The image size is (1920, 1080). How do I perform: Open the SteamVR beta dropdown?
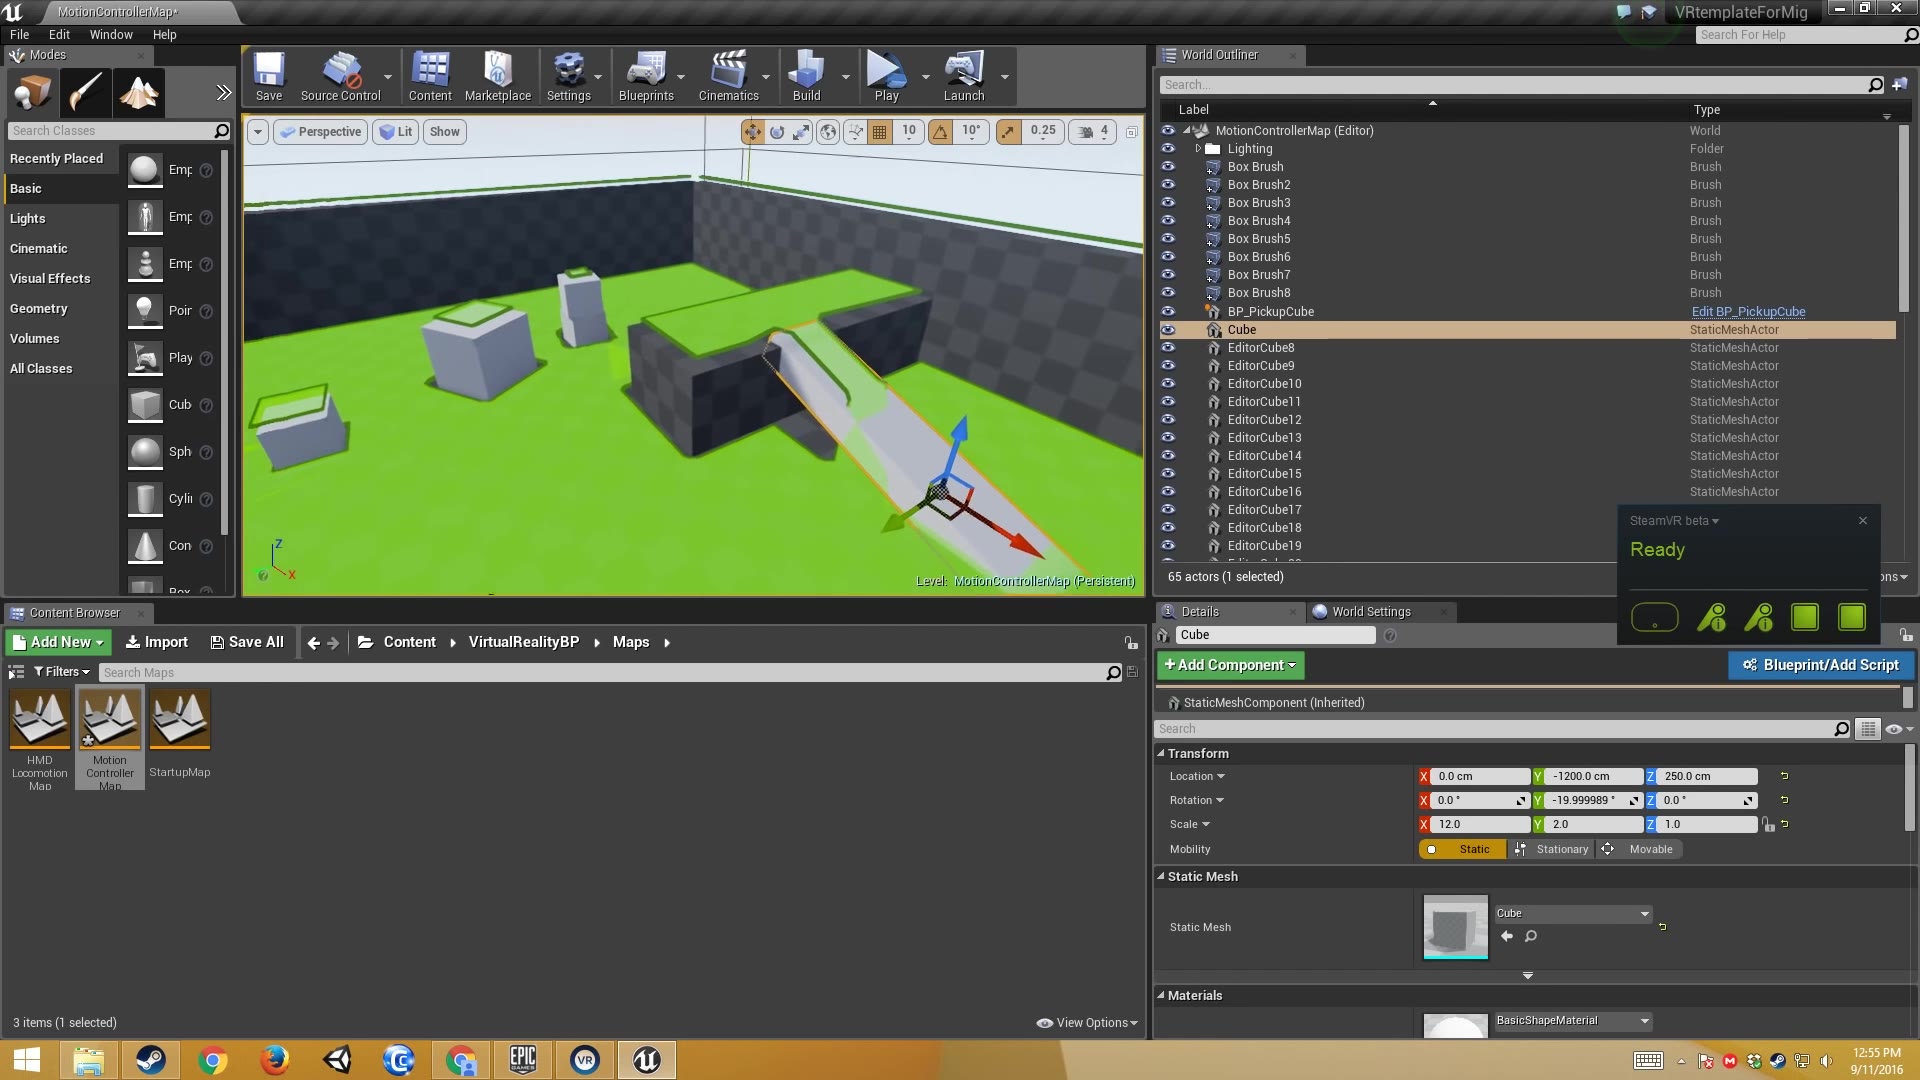[1675, 521]
